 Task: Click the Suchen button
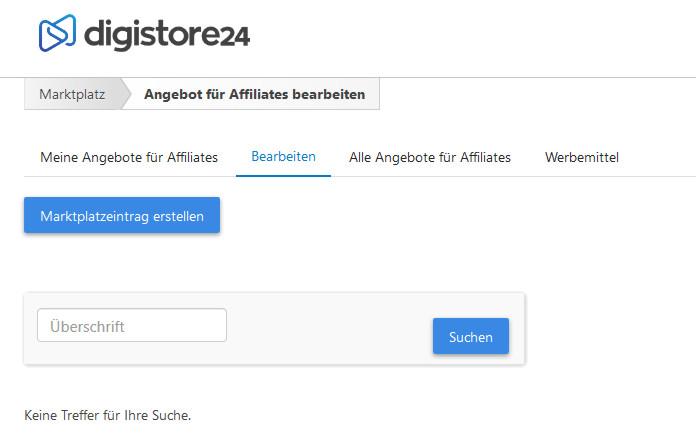tap(470, 337)
